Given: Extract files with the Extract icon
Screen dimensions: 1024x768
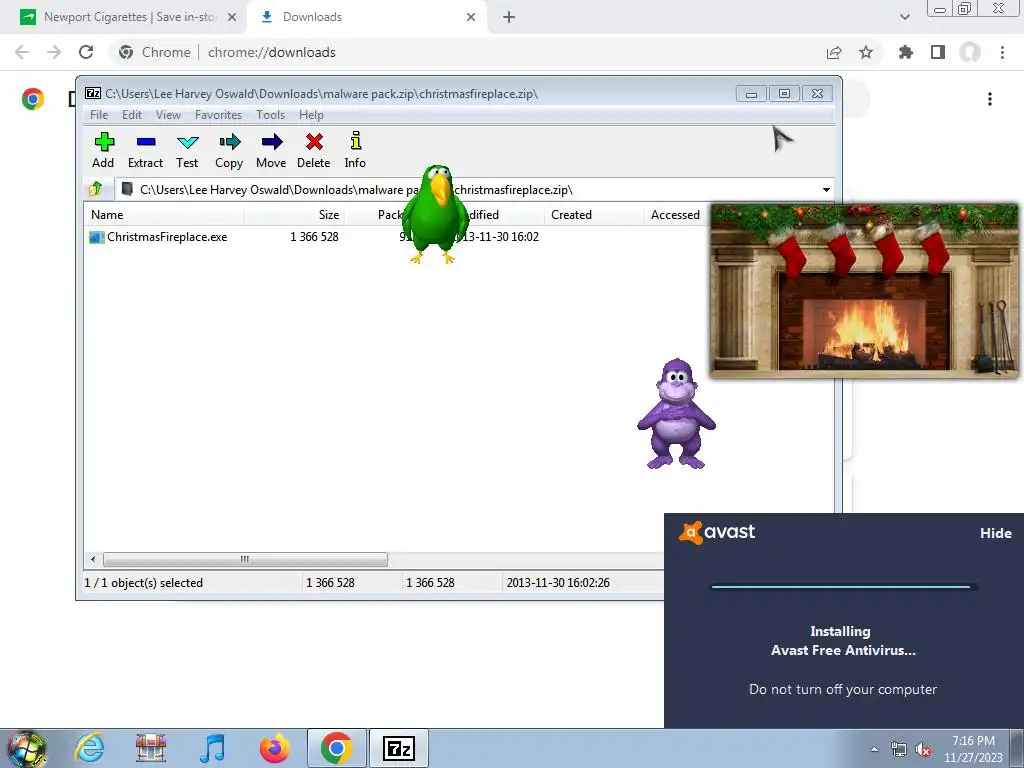Looking at the screenshot, I should tap(146, 150).
